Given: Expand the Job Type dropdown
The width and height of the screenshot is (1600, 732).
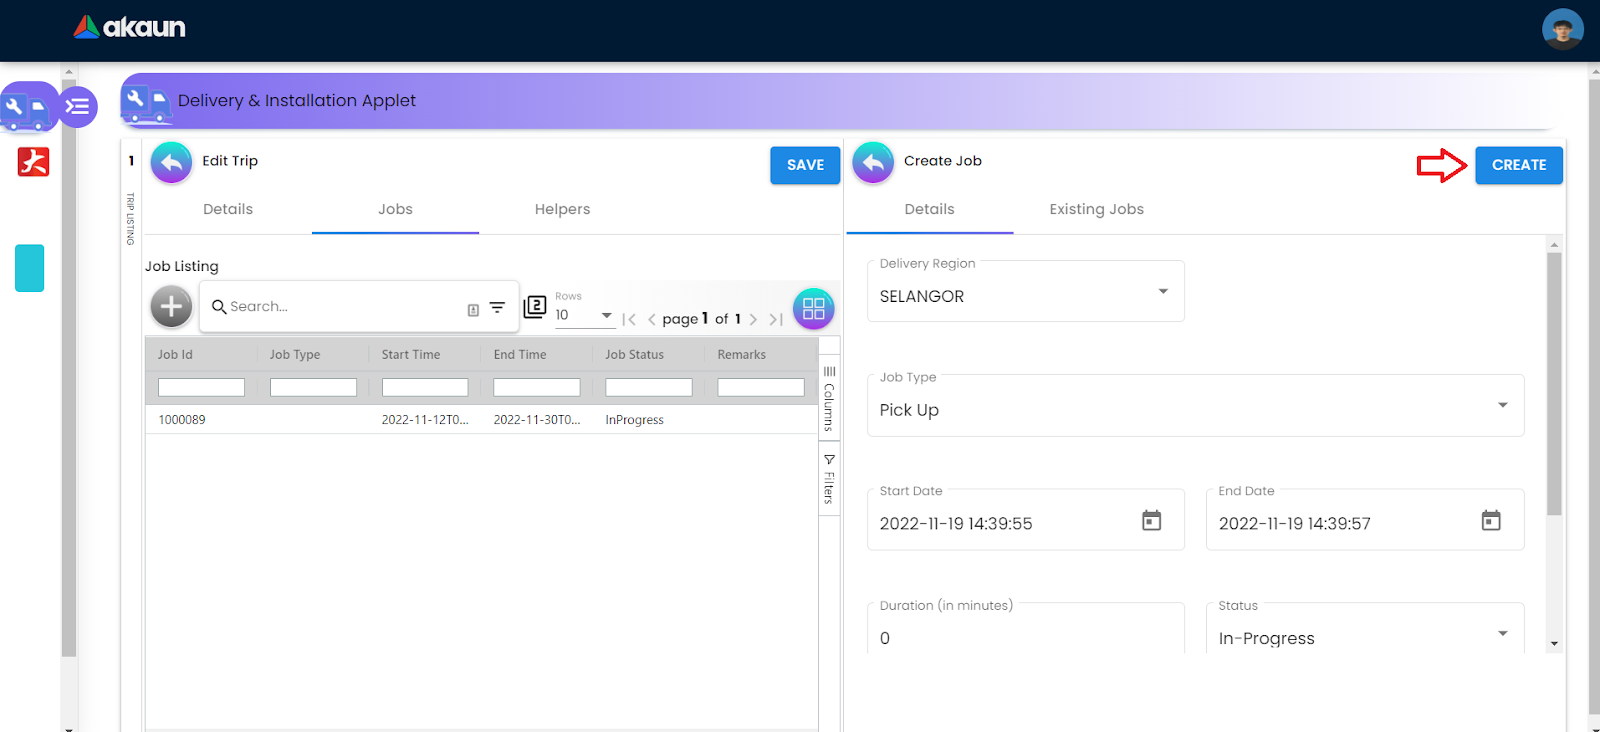Looking at the screenshot, I should tap(1502, 405).
